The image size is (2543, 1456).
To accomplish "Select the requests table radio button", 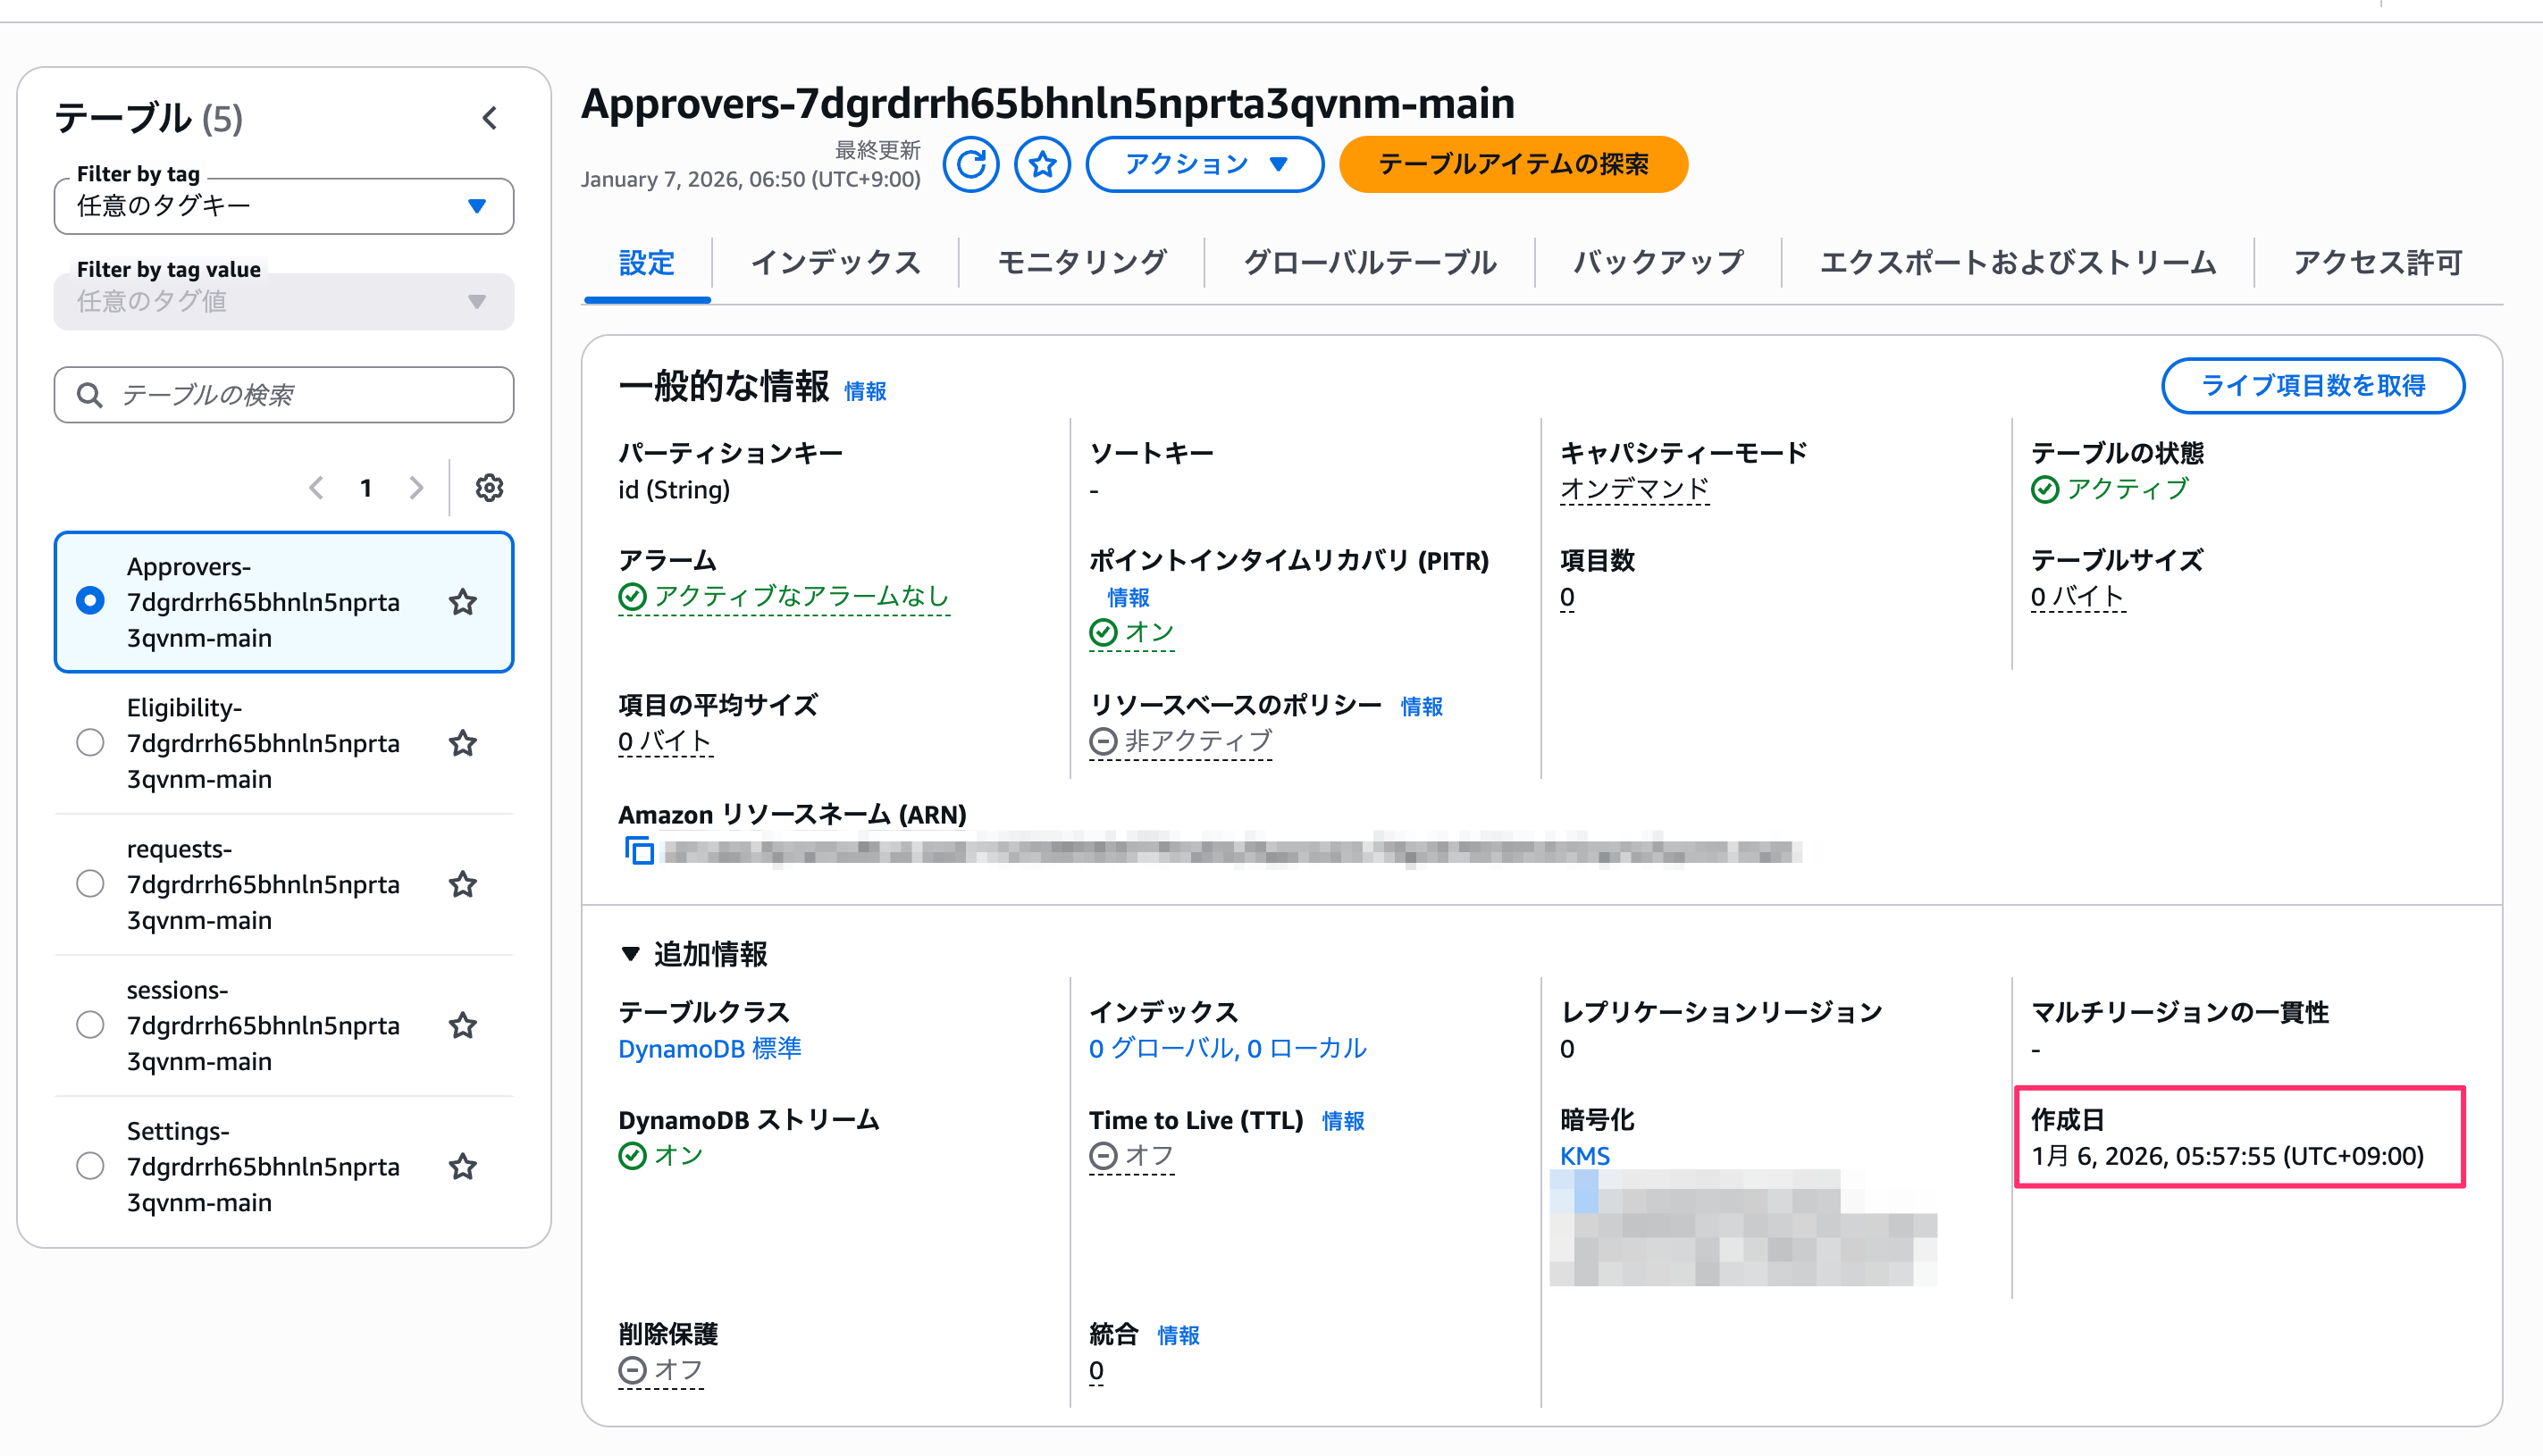I will (x=90, y=884).
